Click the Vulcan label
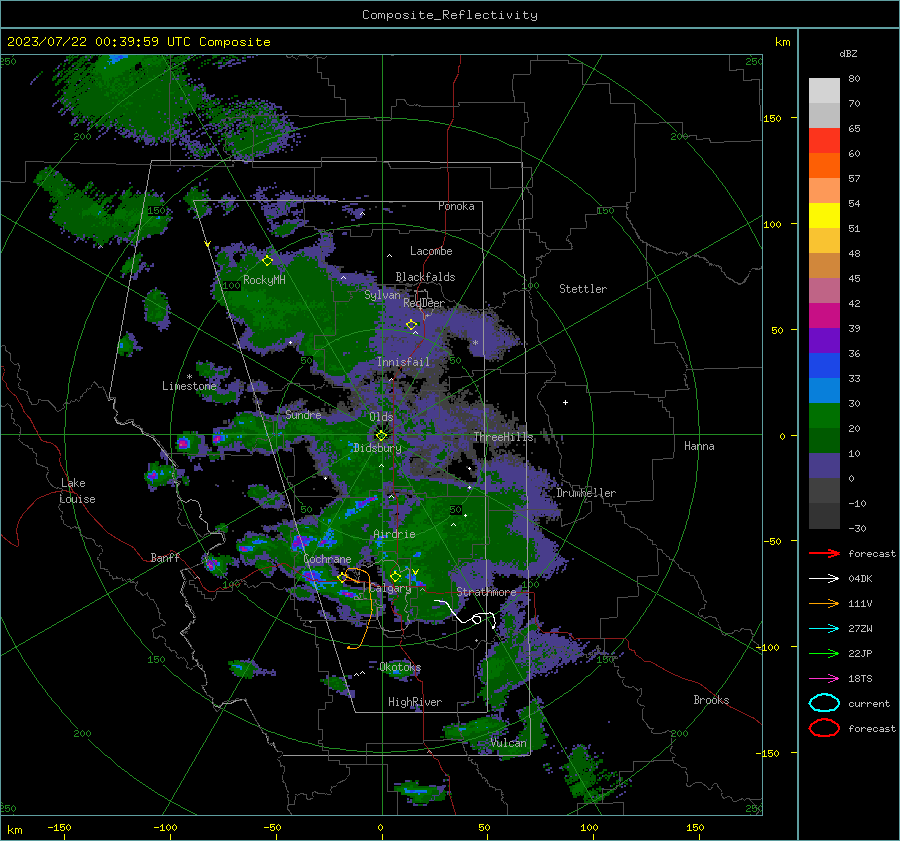 (509, 743)
